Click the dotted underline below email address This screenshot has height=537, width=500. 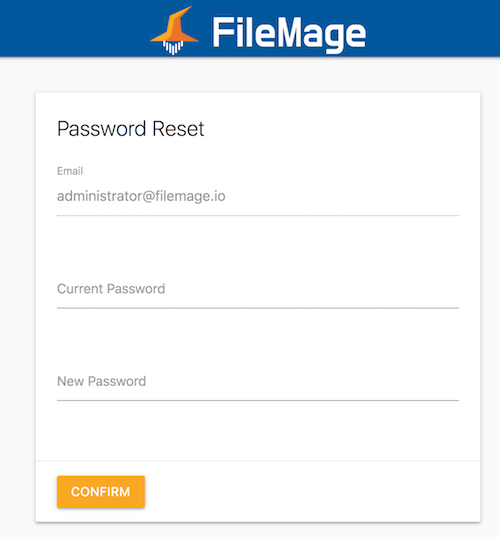[258, 215]
